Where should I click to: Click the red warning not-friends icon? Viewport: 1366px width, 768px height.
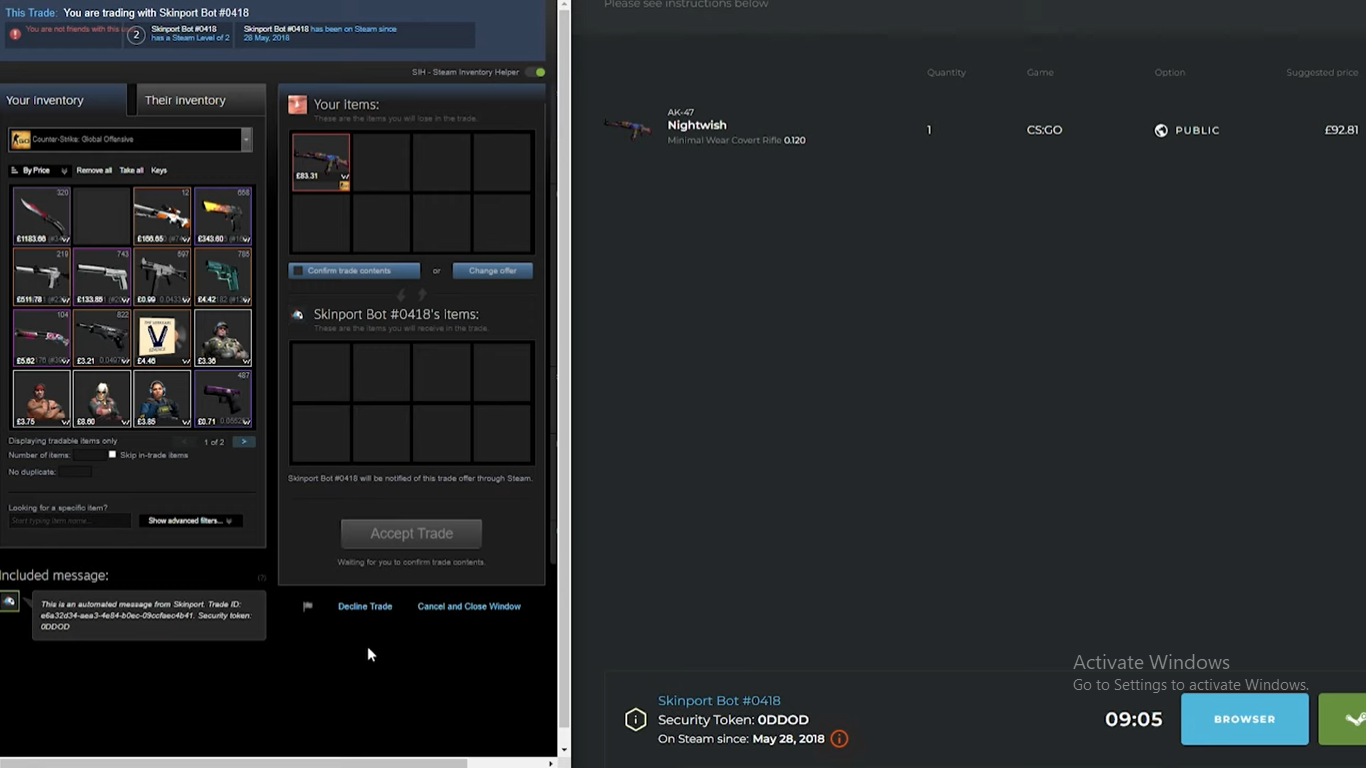(x=15, y=34)
